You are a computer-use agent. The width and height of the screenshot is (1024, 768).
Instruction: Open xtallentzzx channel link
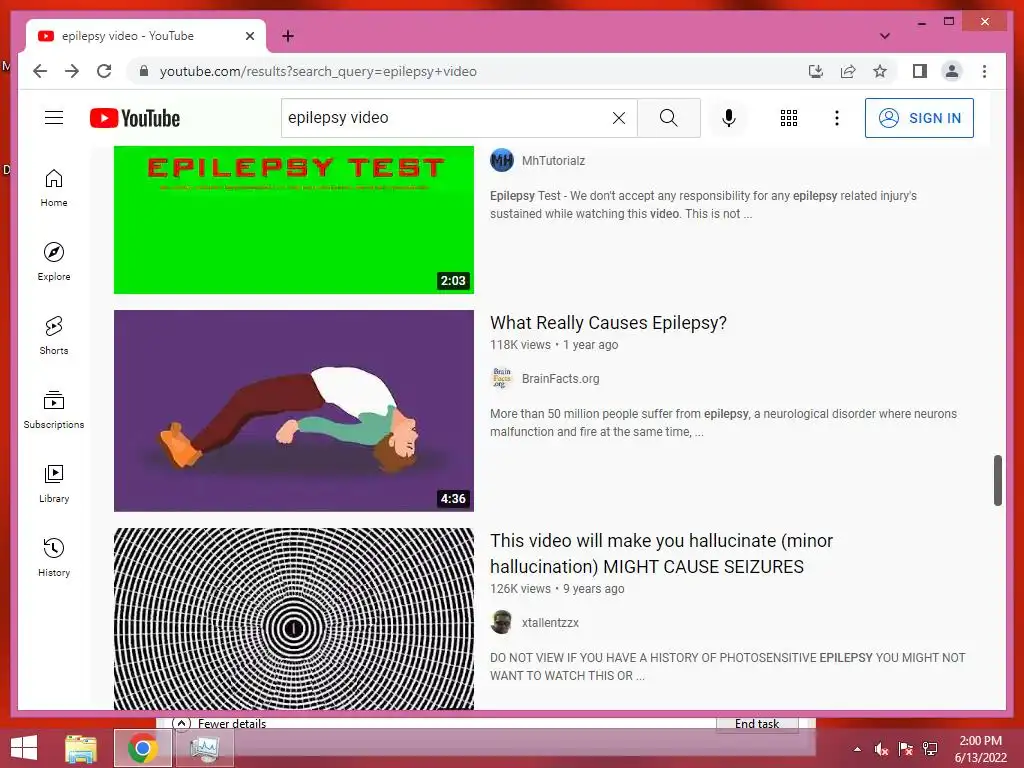click(x=550, y=623)
